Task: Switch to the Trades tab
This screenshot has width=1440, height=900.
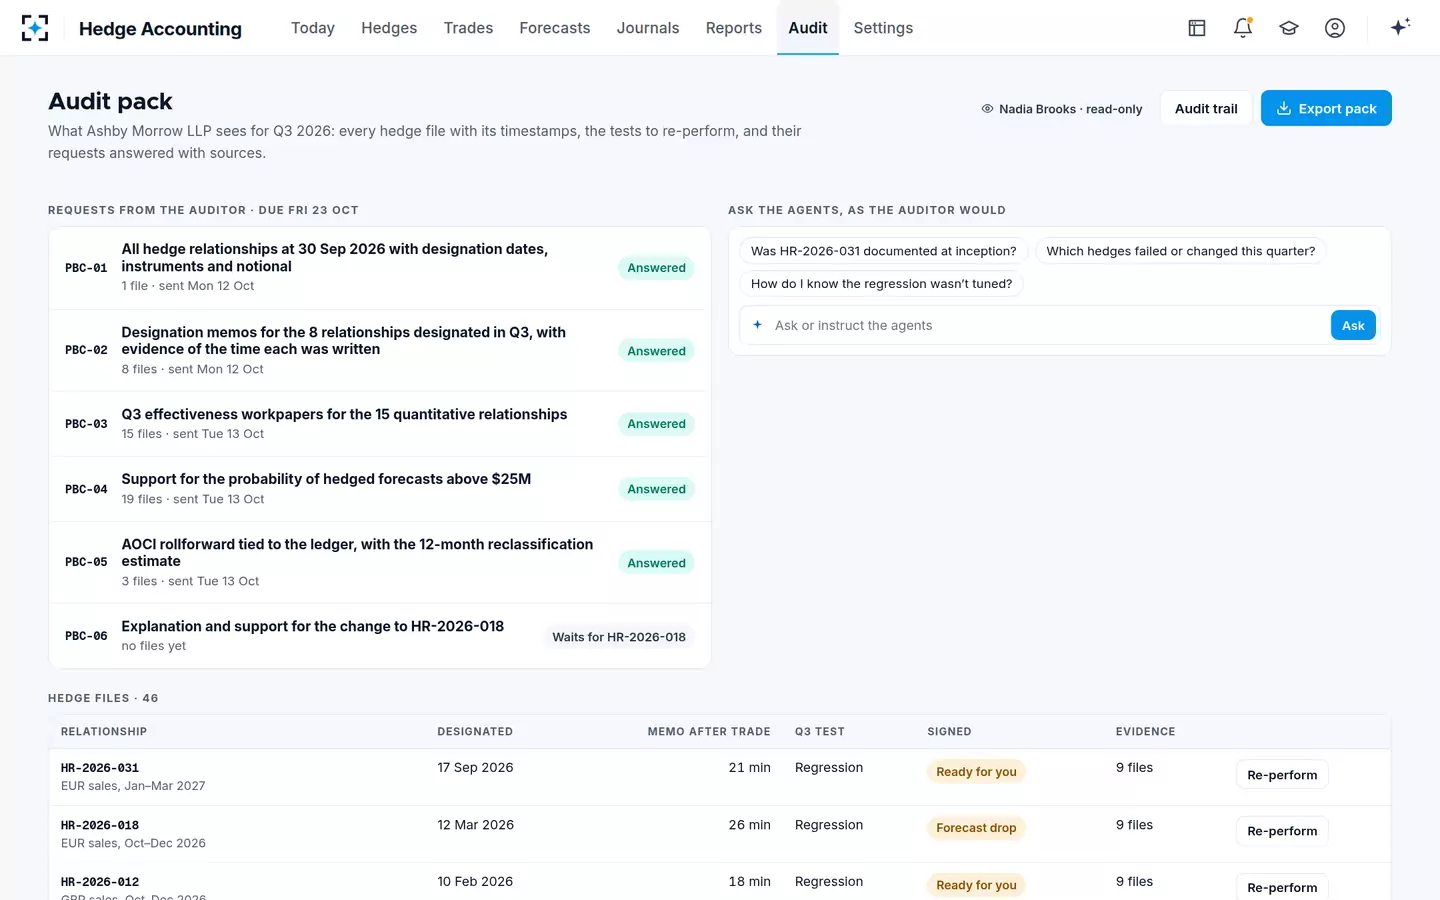Action: pos(468,28)
